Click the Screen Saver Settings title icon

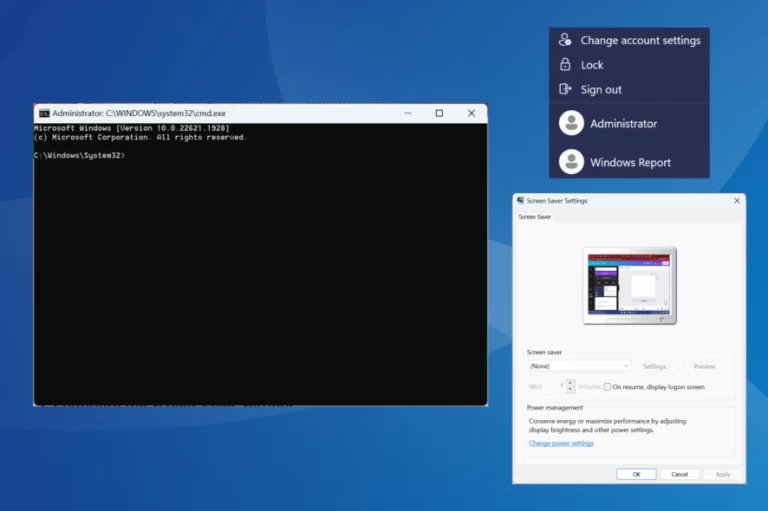[520, 201]
